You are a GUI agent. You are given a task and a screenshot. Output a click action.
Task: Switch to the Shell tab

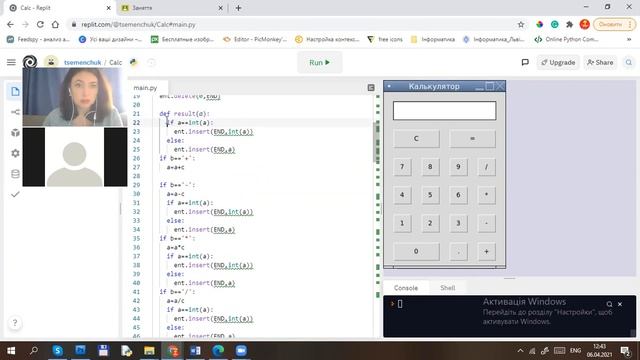[x=447, y=288]
